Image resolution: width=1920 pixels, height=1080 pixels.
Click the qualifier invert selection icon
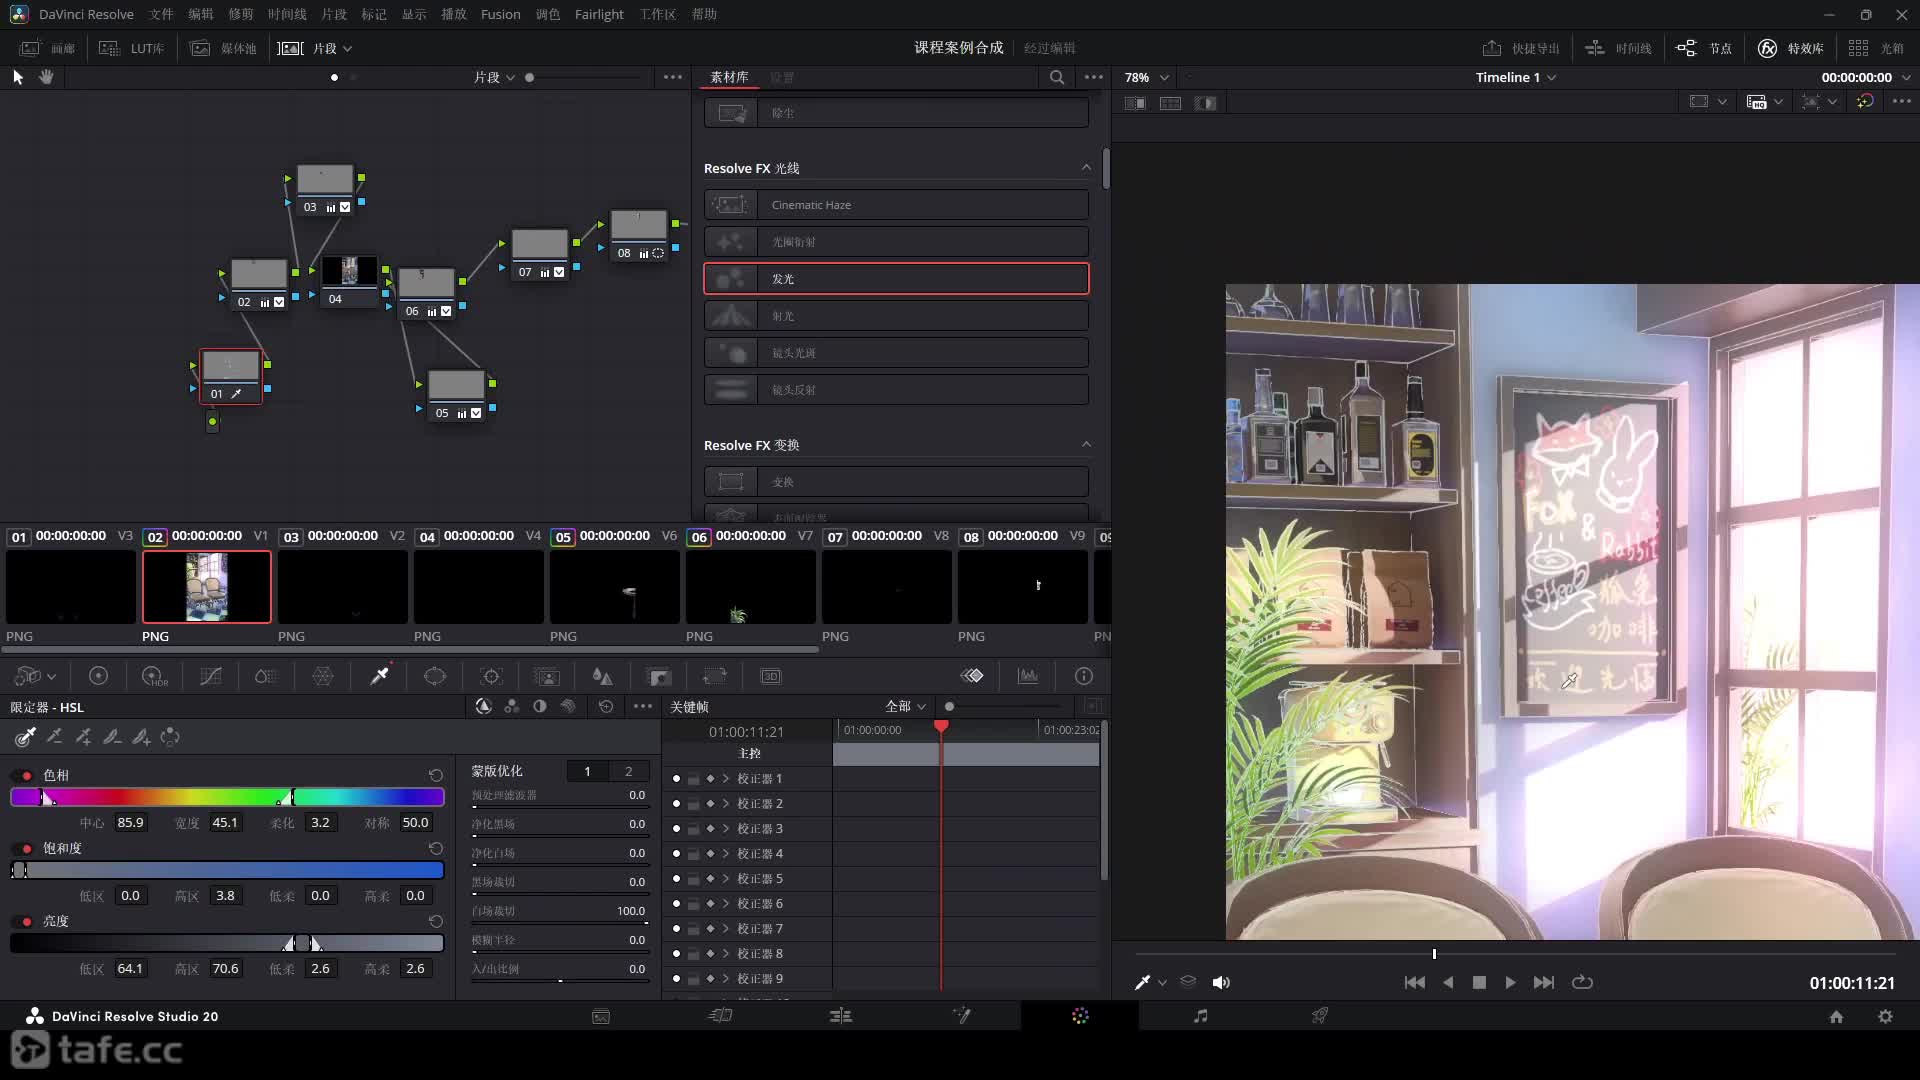pos(170,737)
